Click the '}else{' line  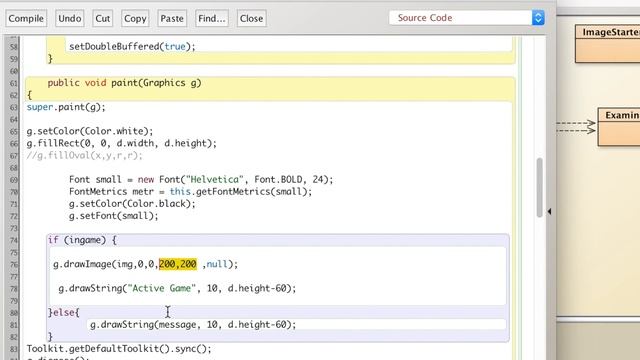point(64,312)
